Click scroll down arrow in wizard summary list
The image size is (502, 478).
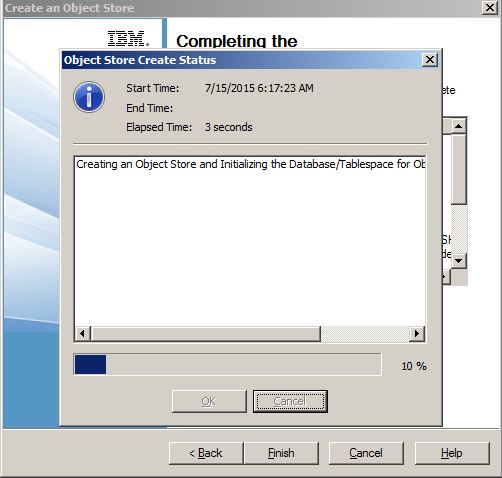pos(459,260)
